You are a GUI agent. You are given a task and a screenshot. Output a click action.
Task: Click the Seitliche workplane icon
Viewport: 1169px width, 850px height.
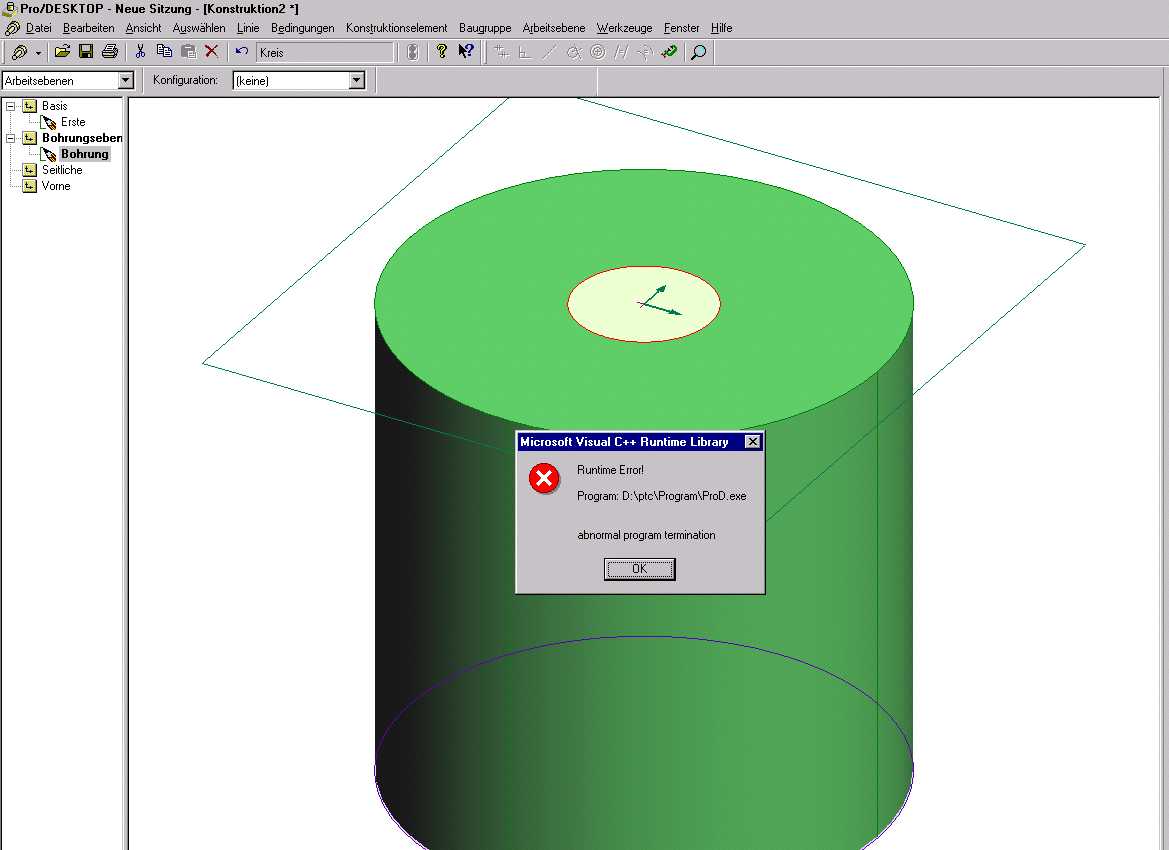(x=29, y=170)
